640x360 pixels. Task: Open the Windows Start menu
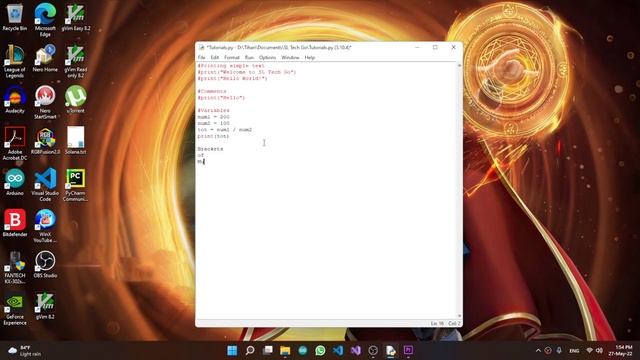click(232, 351)
